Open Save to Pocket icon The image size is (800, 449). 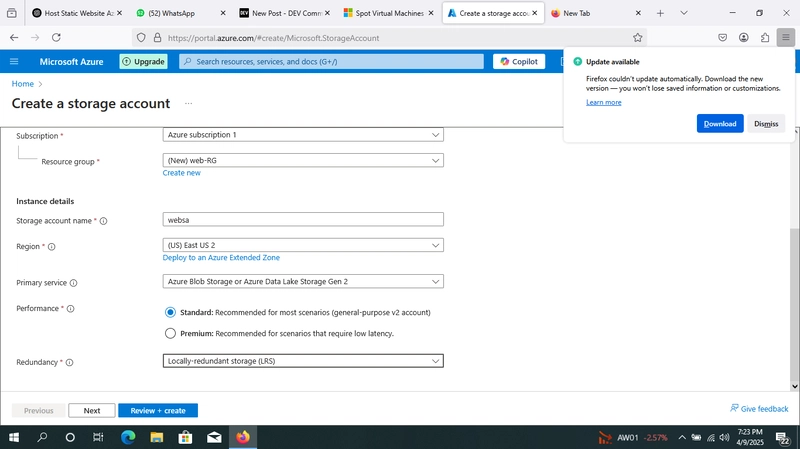722,37
